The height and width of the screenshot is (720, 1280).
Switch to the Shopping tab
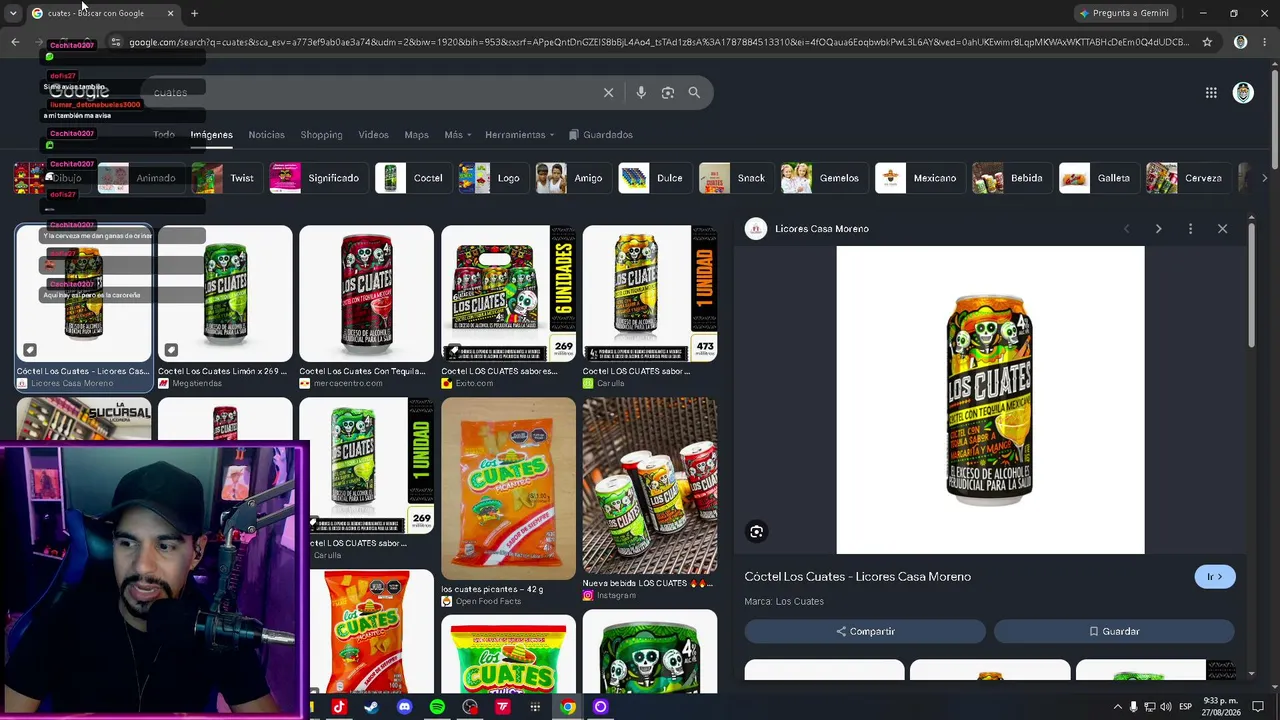tap(321, 135)
